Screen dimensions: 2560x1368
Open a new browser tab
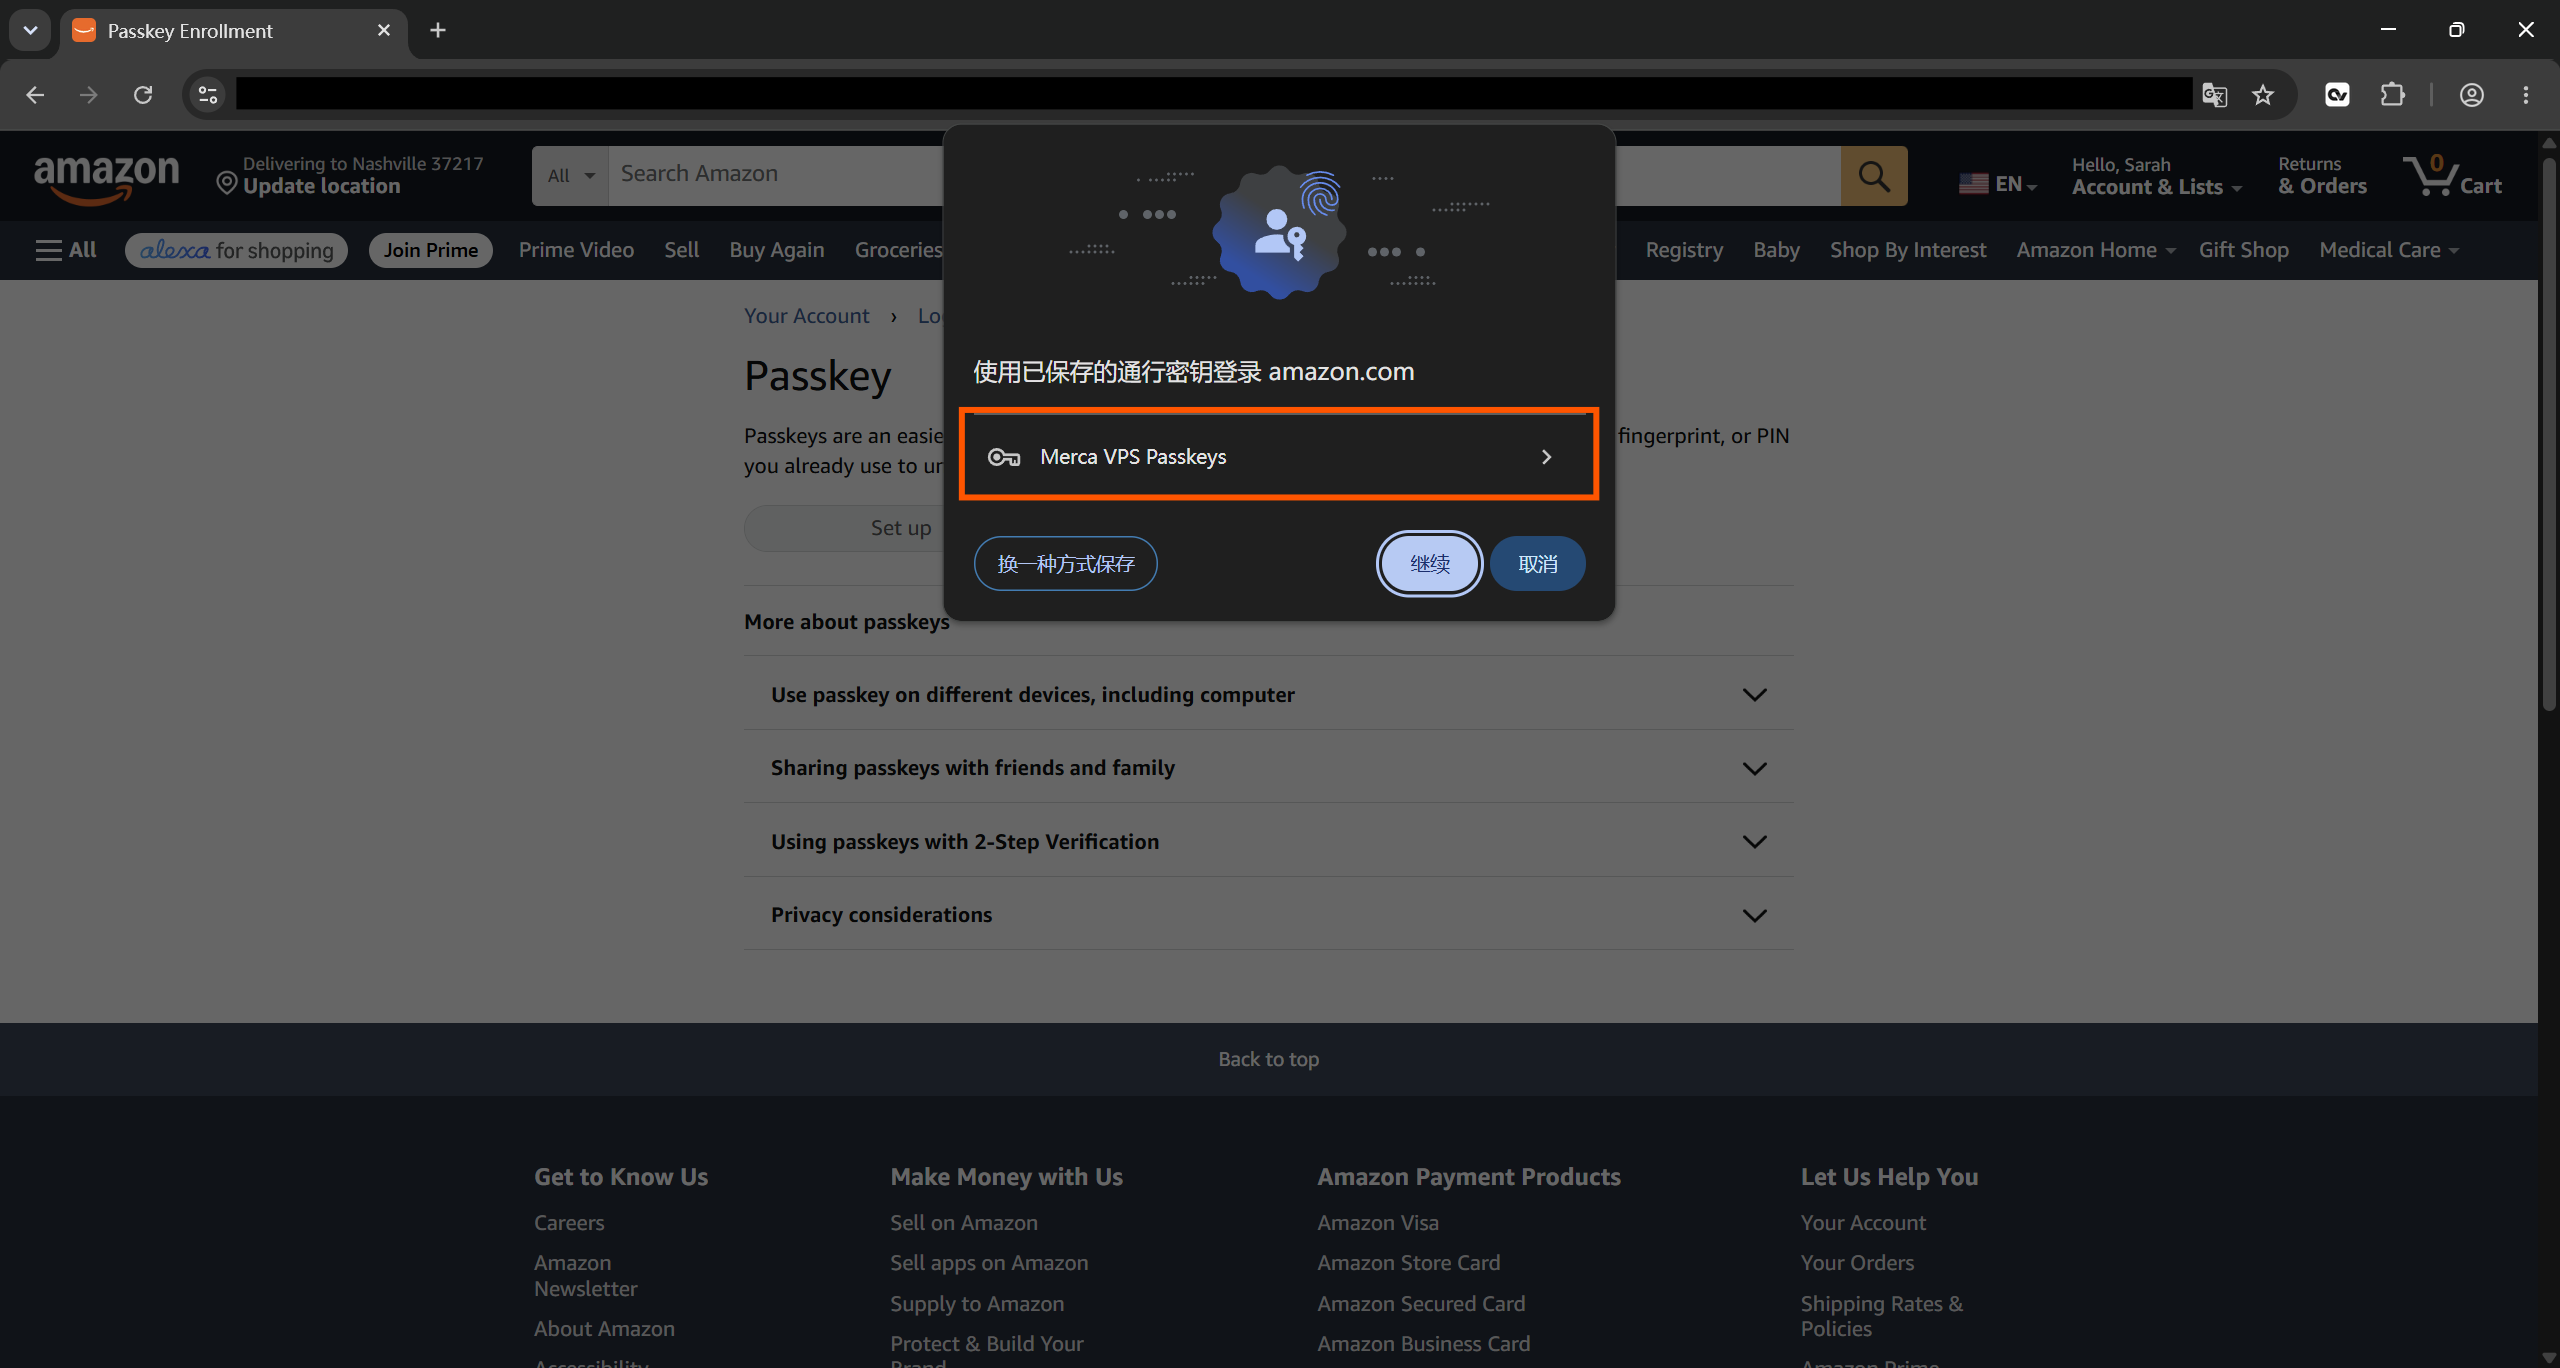point(438,30)
